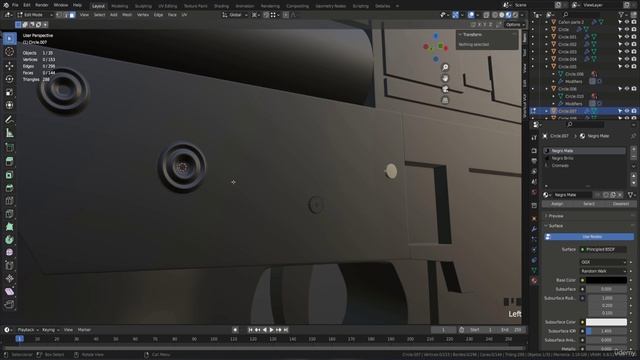Image resolution: width=640 pixels, height=360 pixels.
Task: Select the Inset Faces tool
Action: pos(9,175)
